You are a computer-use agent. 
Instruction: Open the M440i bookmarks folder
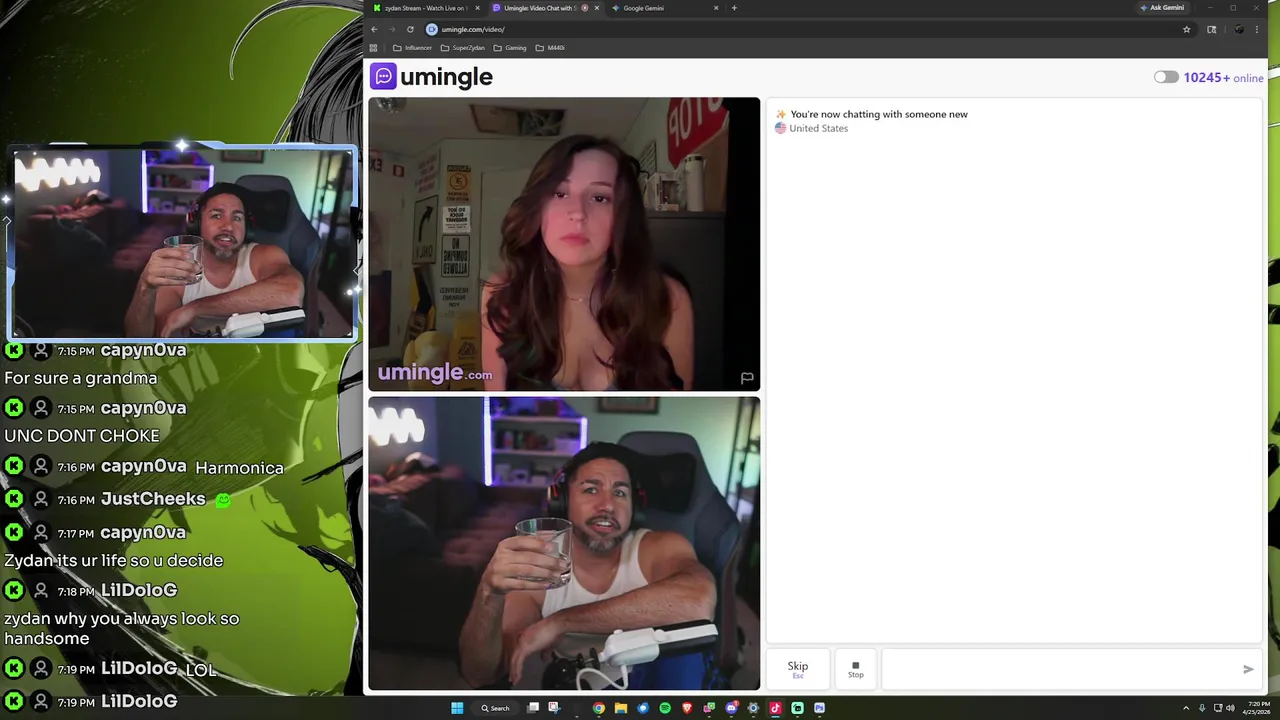(x=550, y=48)
